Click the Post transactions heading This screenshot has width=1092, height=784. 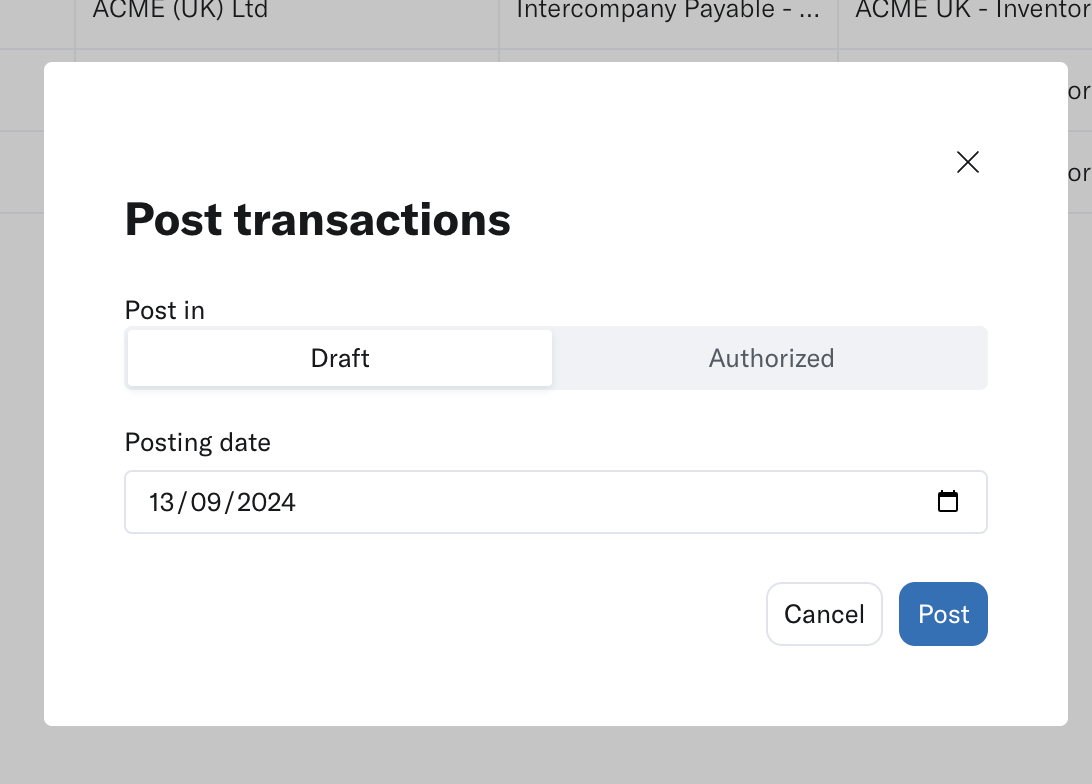point(317,219)
